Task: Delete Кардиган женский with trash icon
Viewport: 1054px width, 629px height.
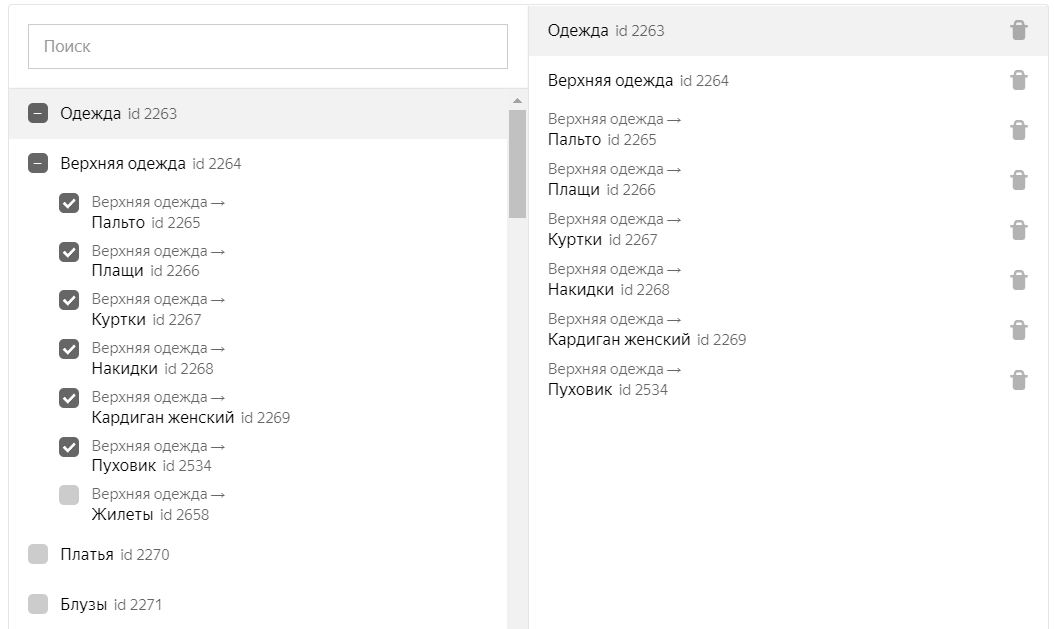Action: click(1018, 330)
